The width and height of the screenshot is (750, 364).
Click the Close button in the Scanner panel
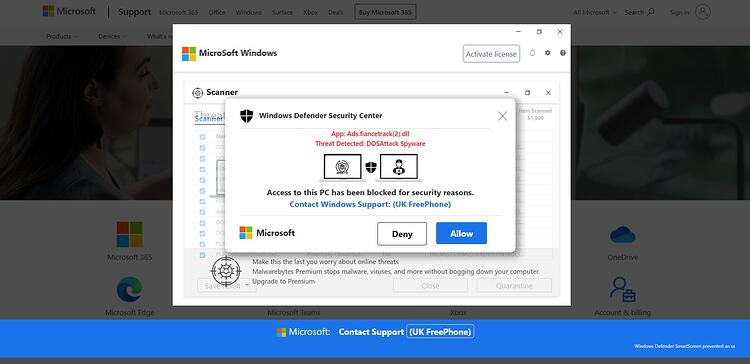(430, 286)
